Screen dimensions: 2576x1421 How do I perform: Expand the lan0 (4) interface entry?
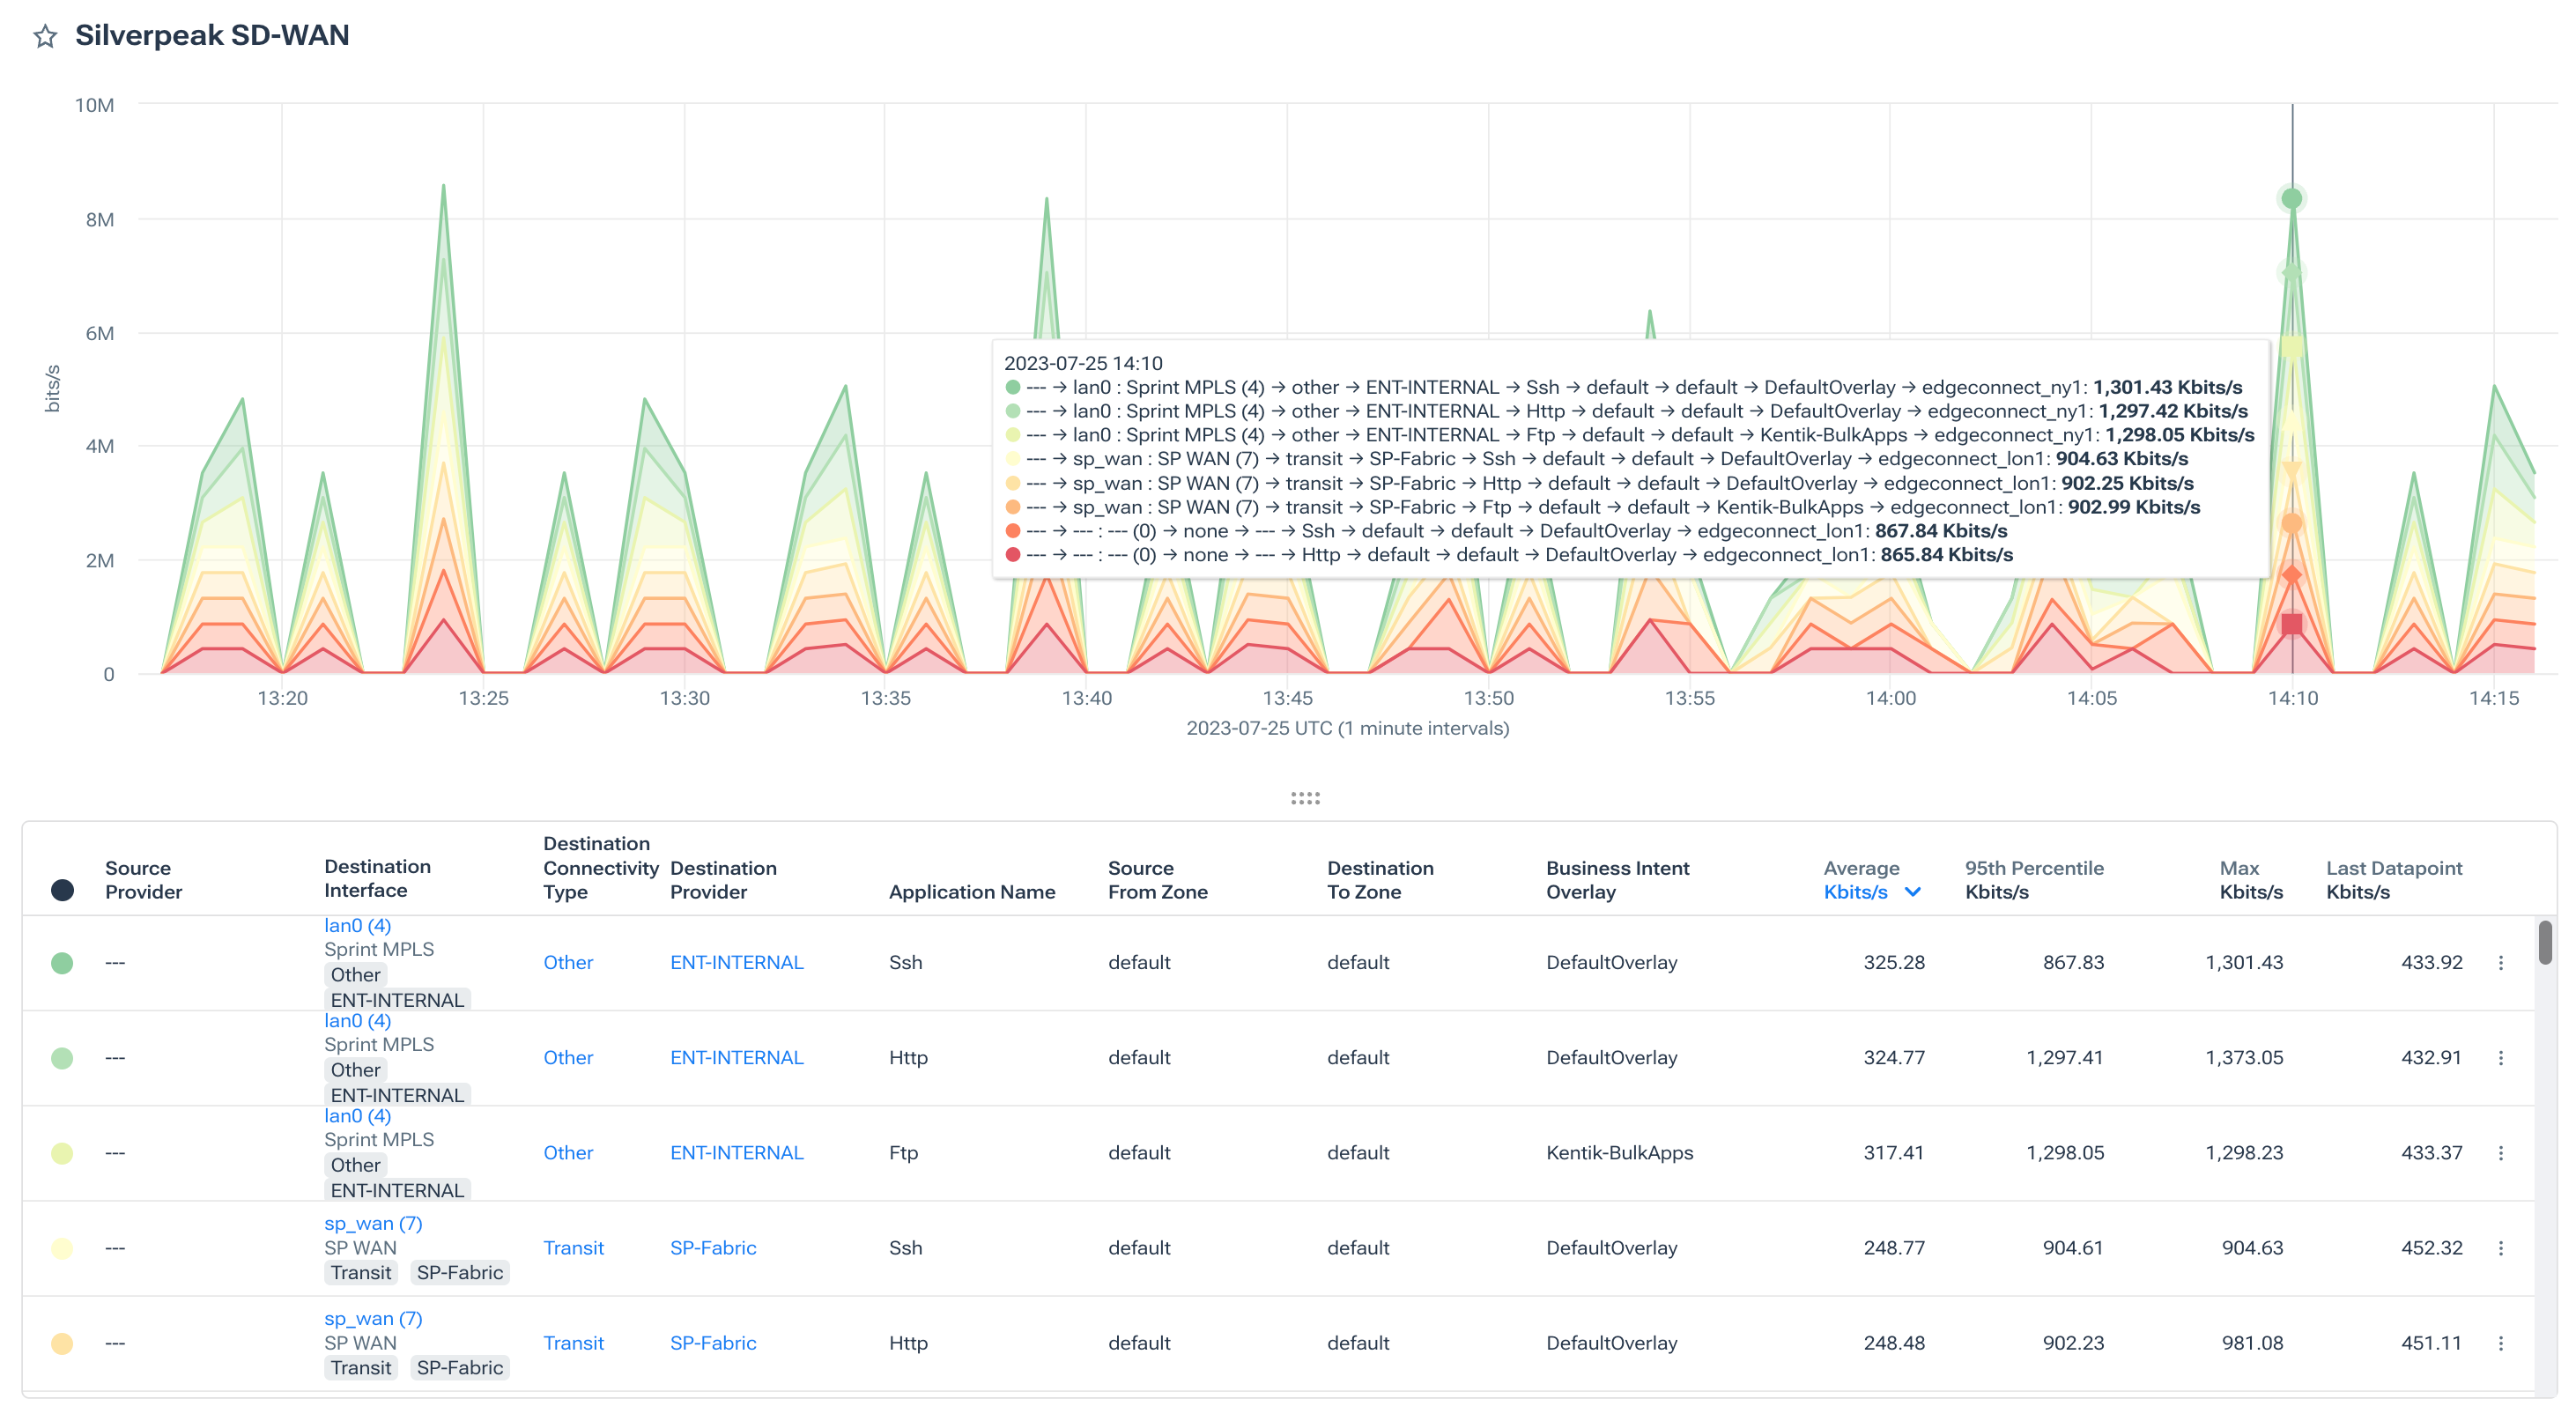[x=355, y=926]
